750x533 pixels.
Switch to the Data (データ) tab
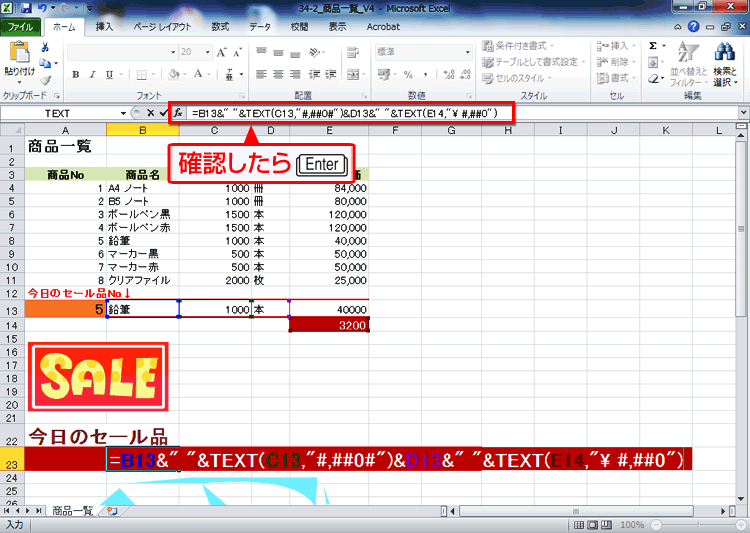pos(260,27)
